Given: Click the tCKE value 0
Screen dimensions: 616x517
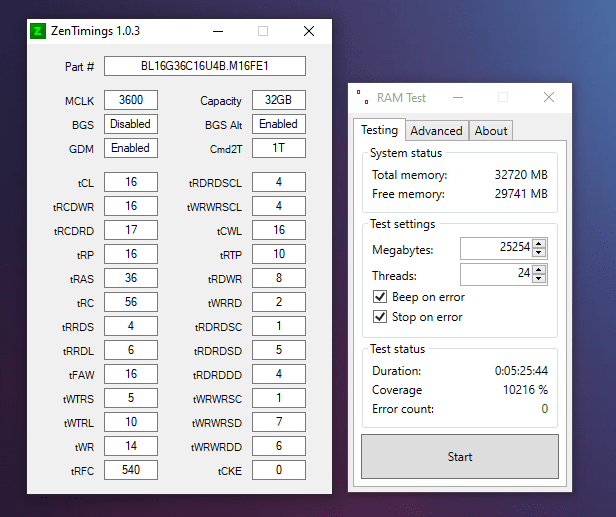Looking at the screenshot, I should coord(279,470).
